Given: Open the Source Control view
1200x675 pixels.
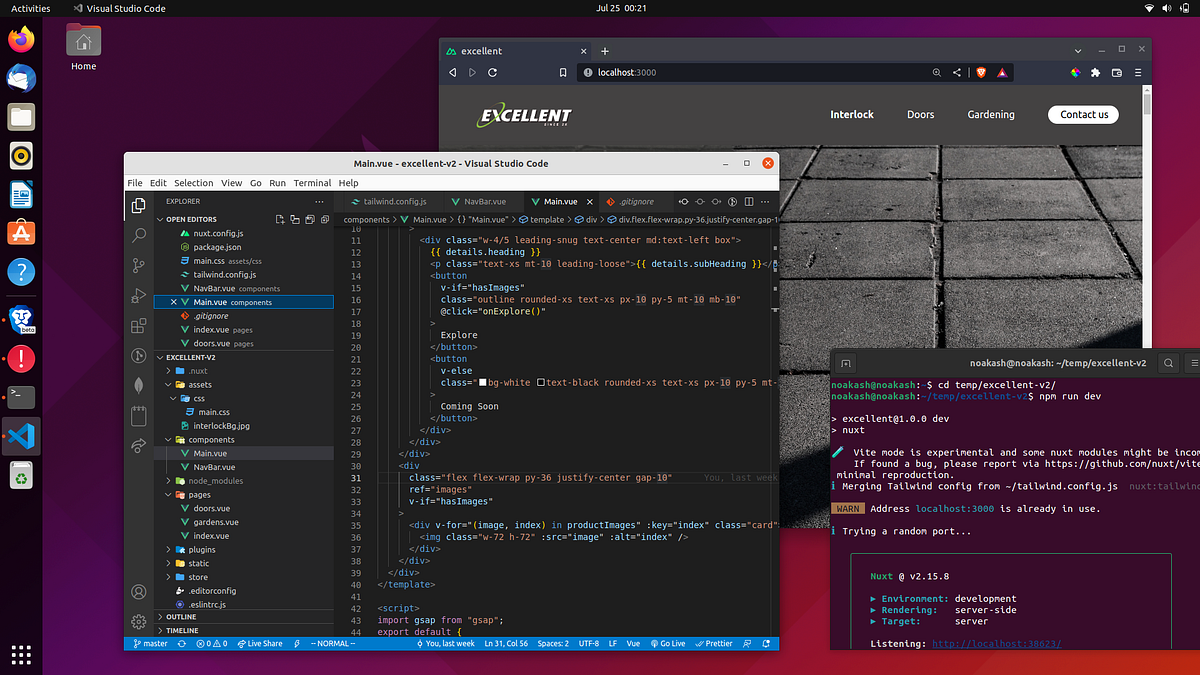Looking at the screenshot, I should pos(138,266).
